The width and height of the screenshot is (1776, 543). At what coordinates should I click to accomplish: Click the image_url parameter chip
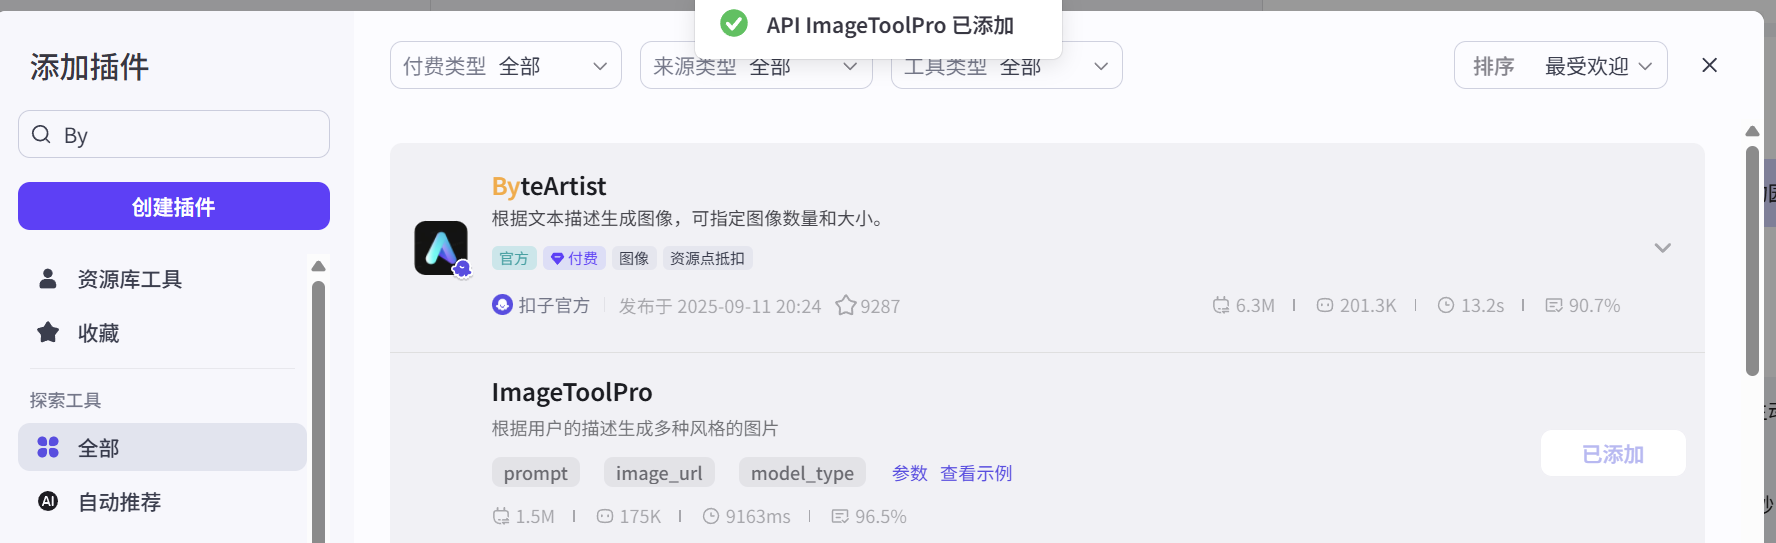pyautogui.click(x=659, y=473)
